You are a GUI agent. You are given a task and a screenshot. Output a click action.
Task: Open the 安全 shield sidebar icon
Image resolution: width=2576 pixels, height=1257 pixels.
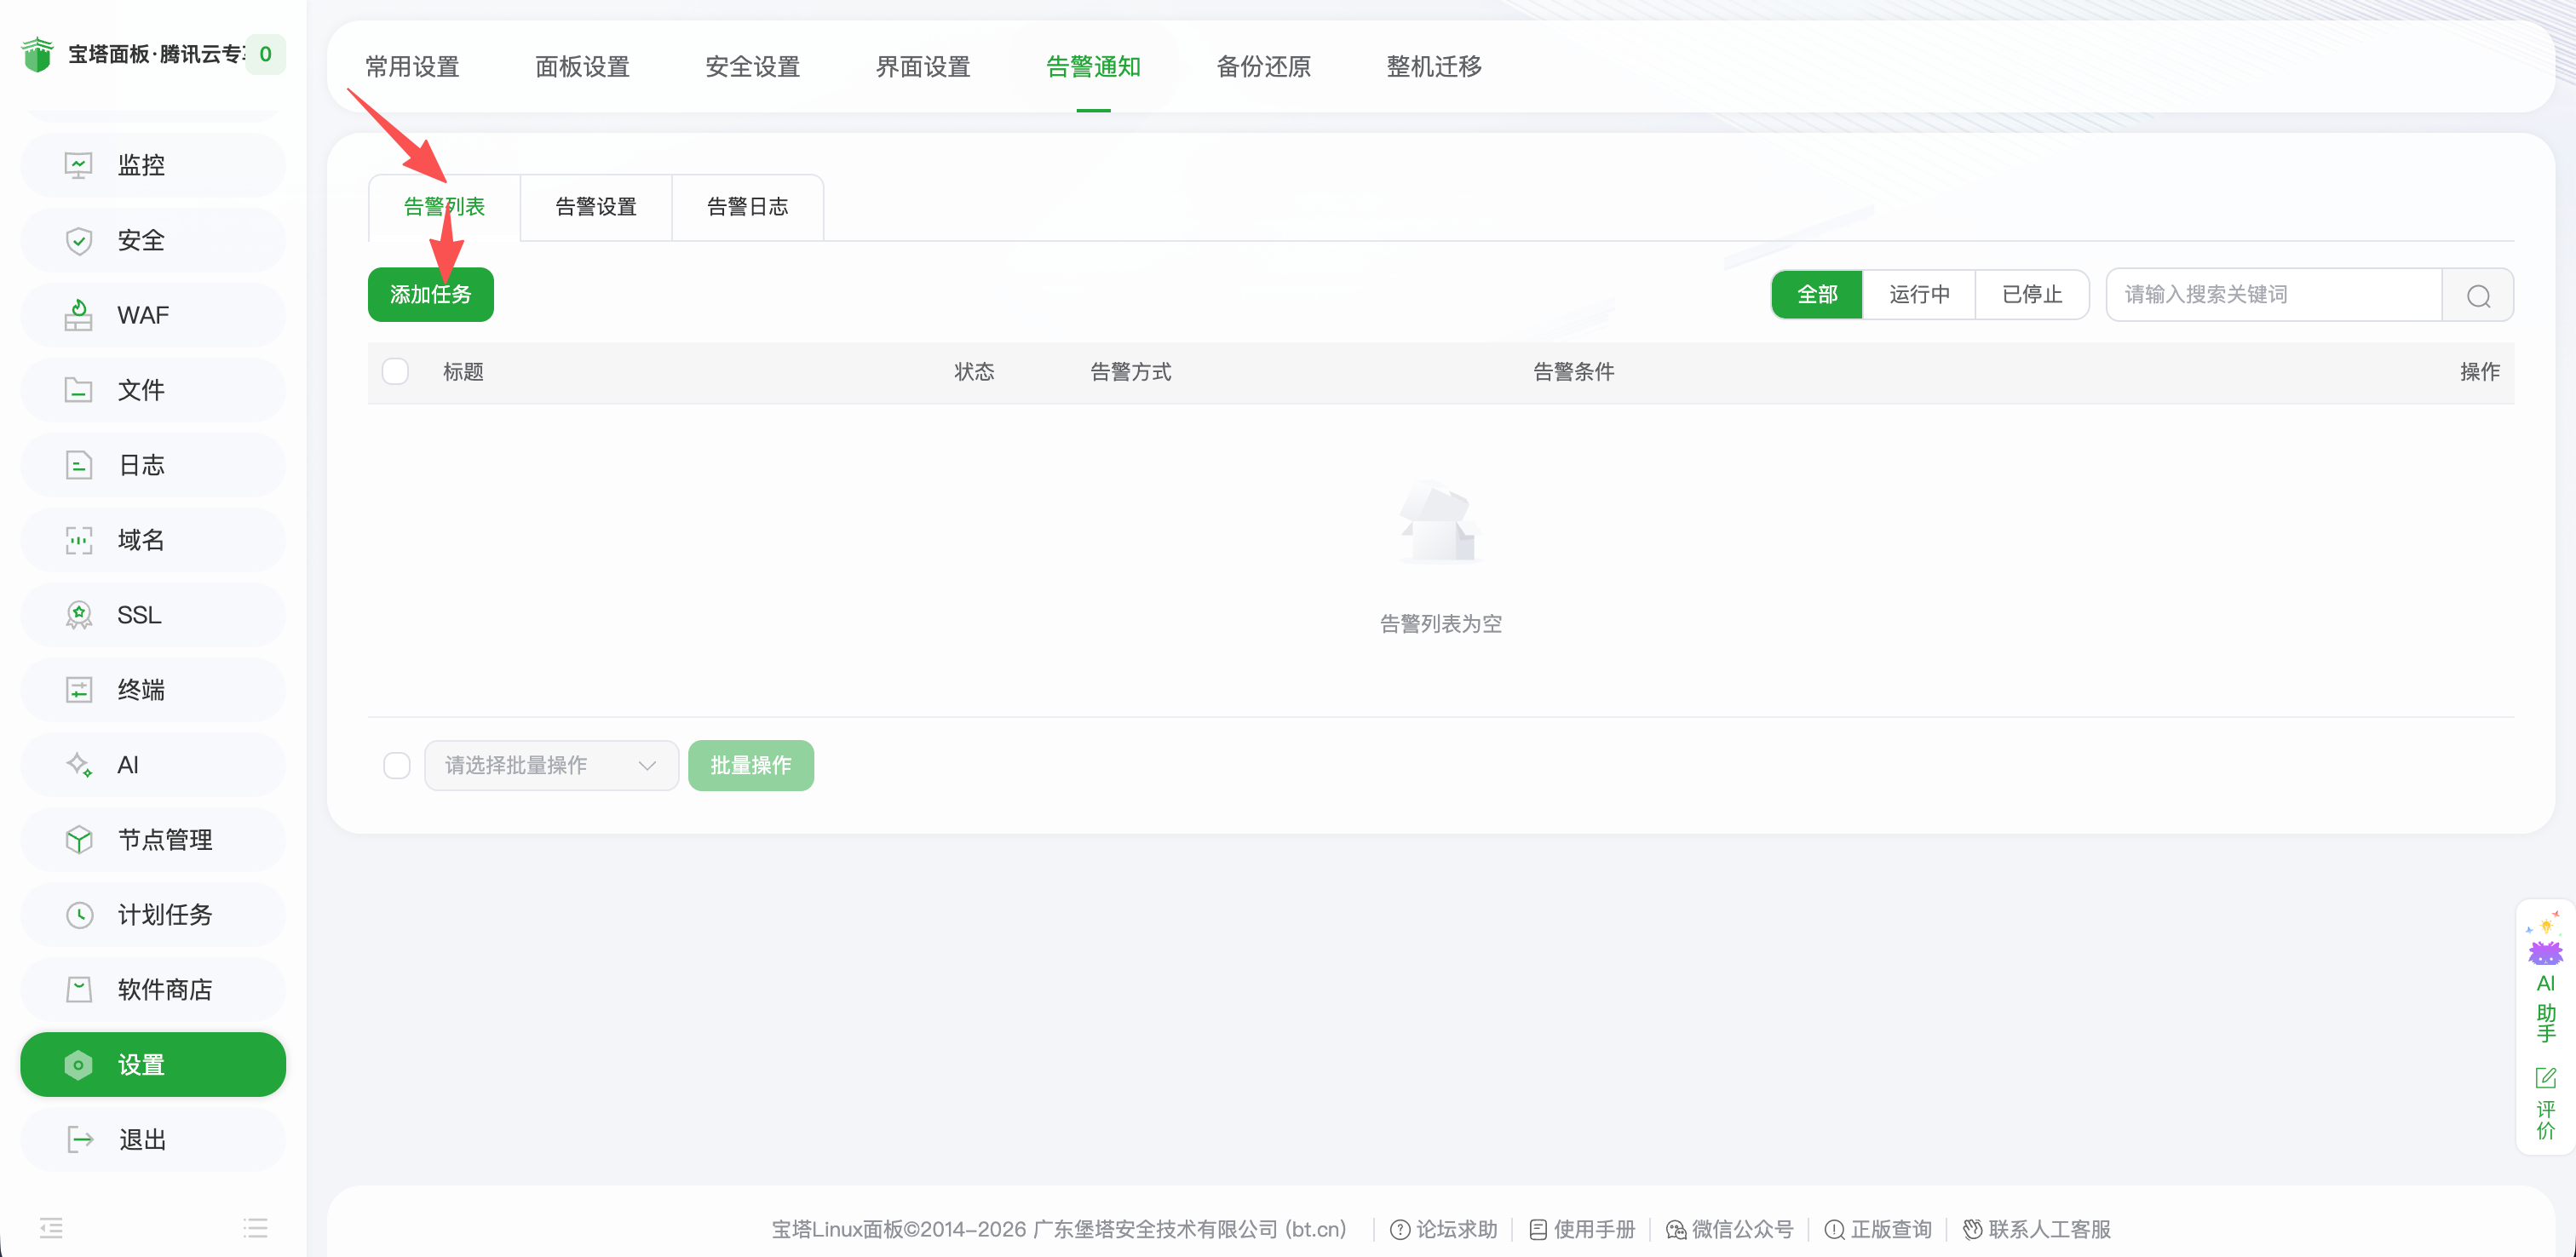tap(78, 240)
